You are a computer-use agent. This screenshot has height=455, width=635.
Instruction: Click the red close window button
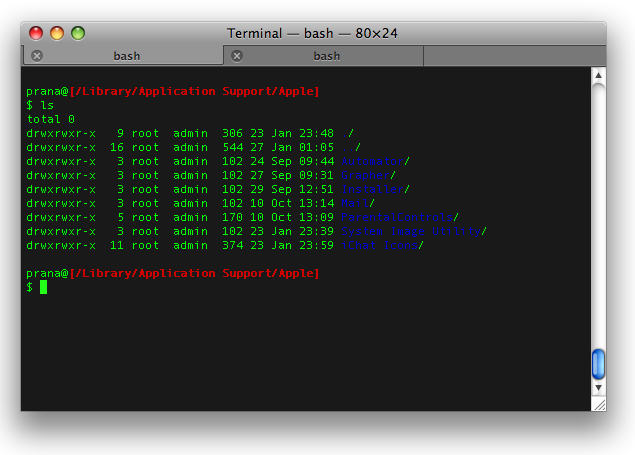(36, 33)
